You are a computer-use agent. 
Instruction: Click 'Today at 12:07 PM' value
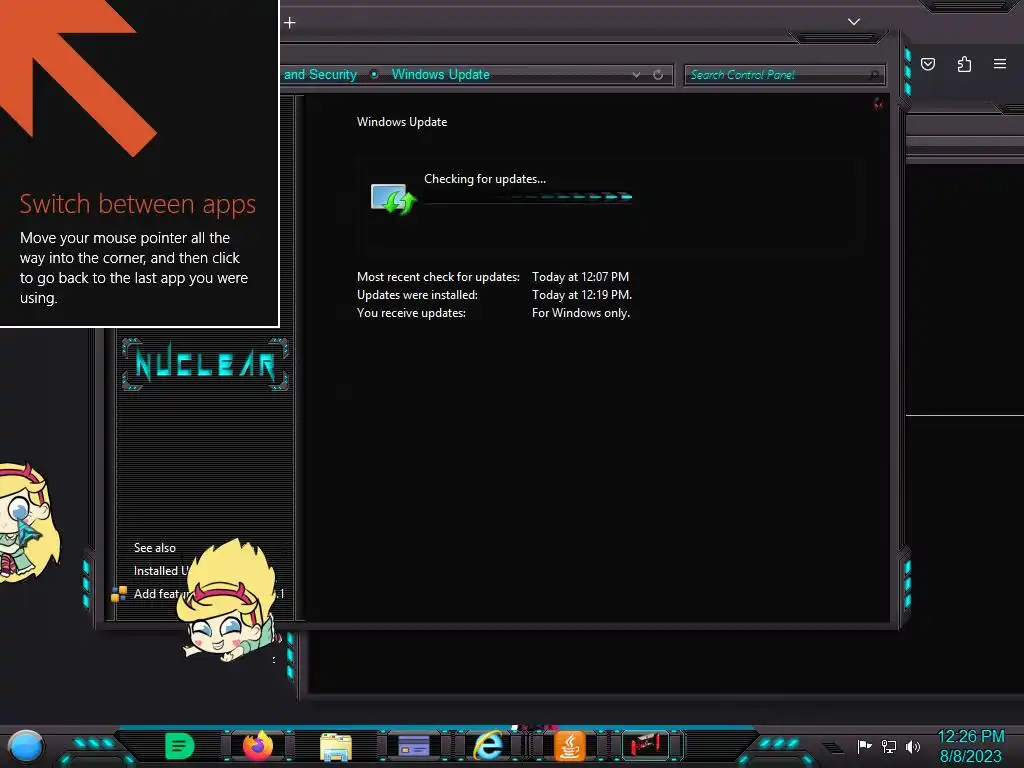[x=580, y=277]
